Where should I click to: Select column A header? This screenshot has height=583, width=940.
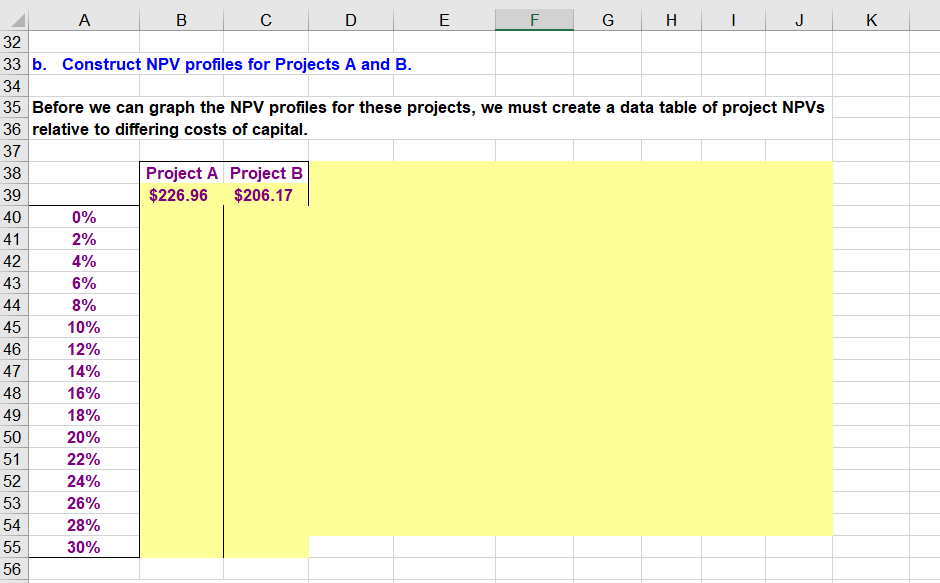(84, 19)
